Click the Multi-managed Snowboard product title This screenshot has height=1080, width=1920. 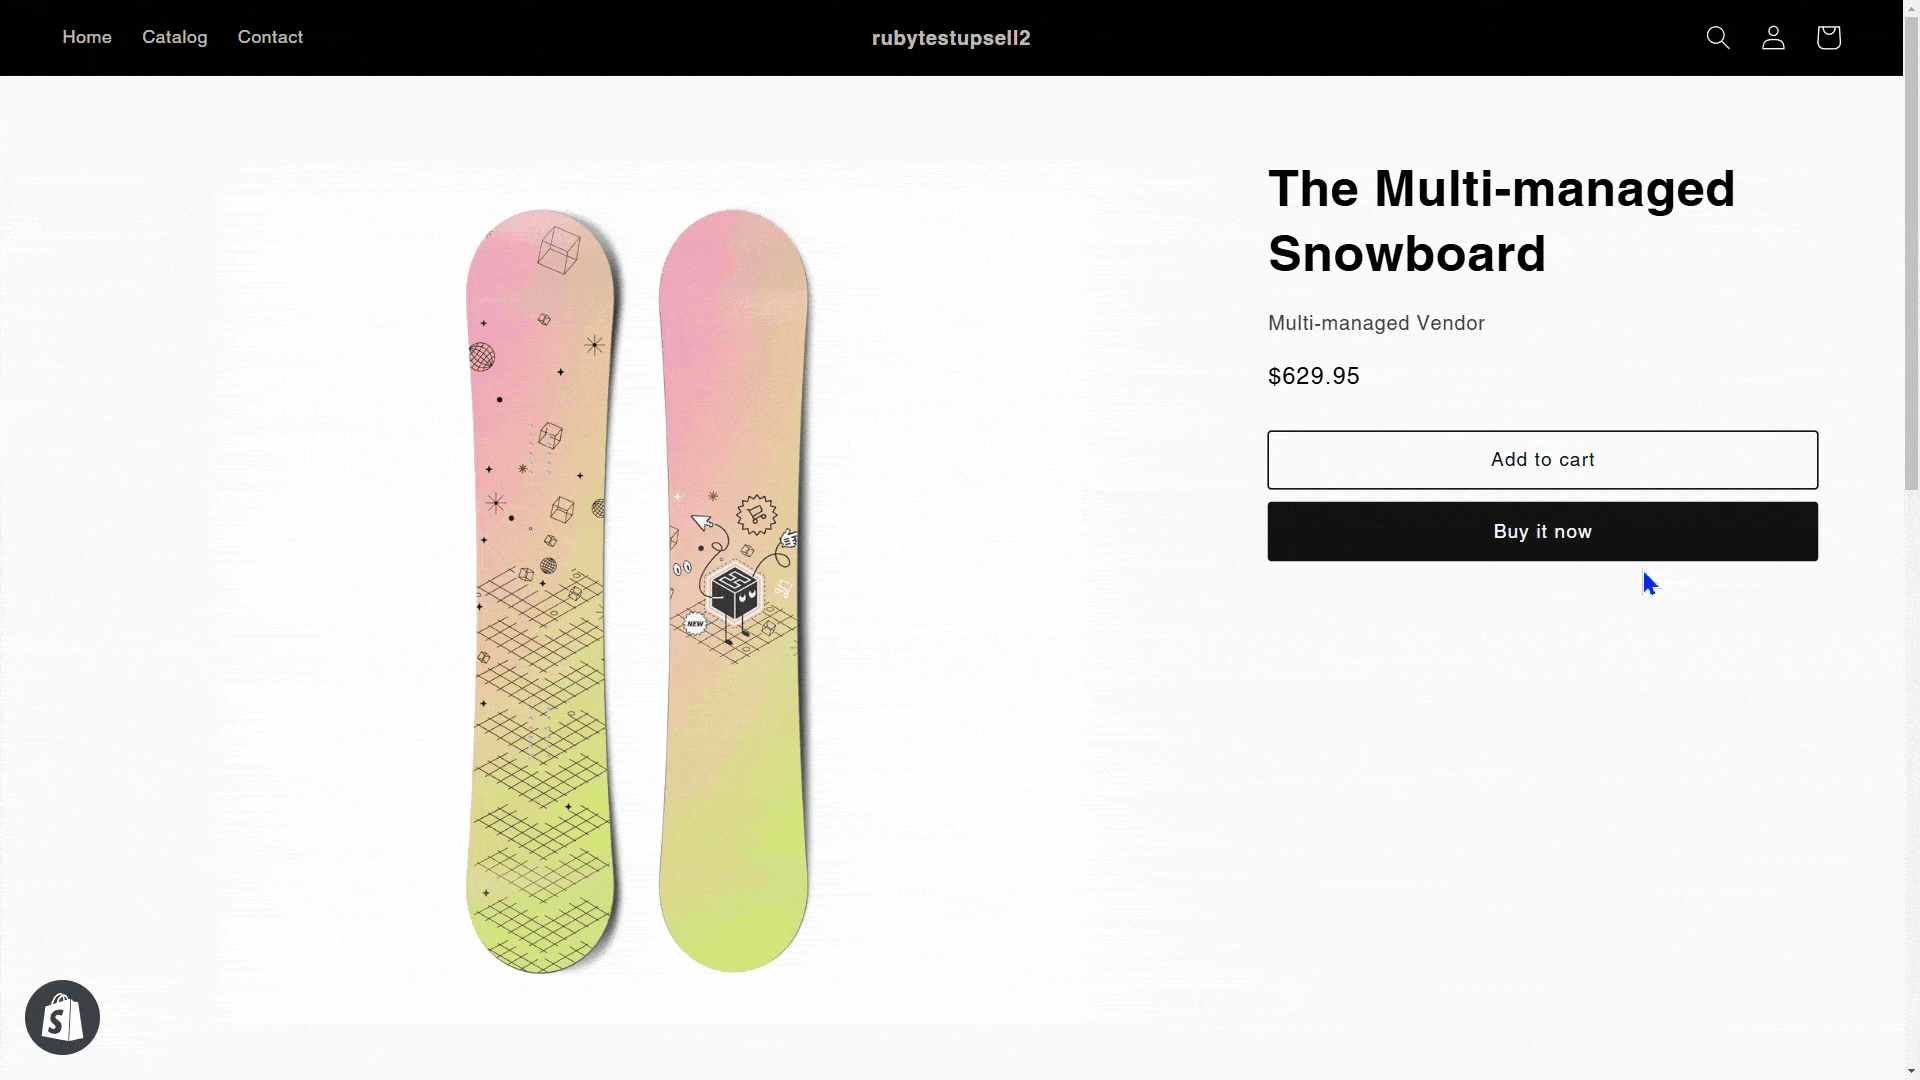pos(1501,221)
